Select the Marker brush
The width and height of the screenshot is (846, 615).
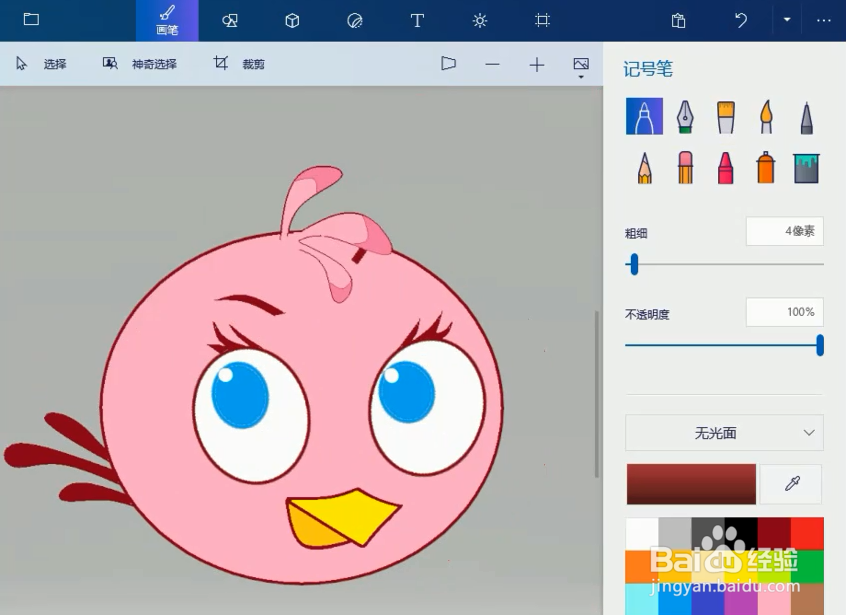[x=644, y=116]
